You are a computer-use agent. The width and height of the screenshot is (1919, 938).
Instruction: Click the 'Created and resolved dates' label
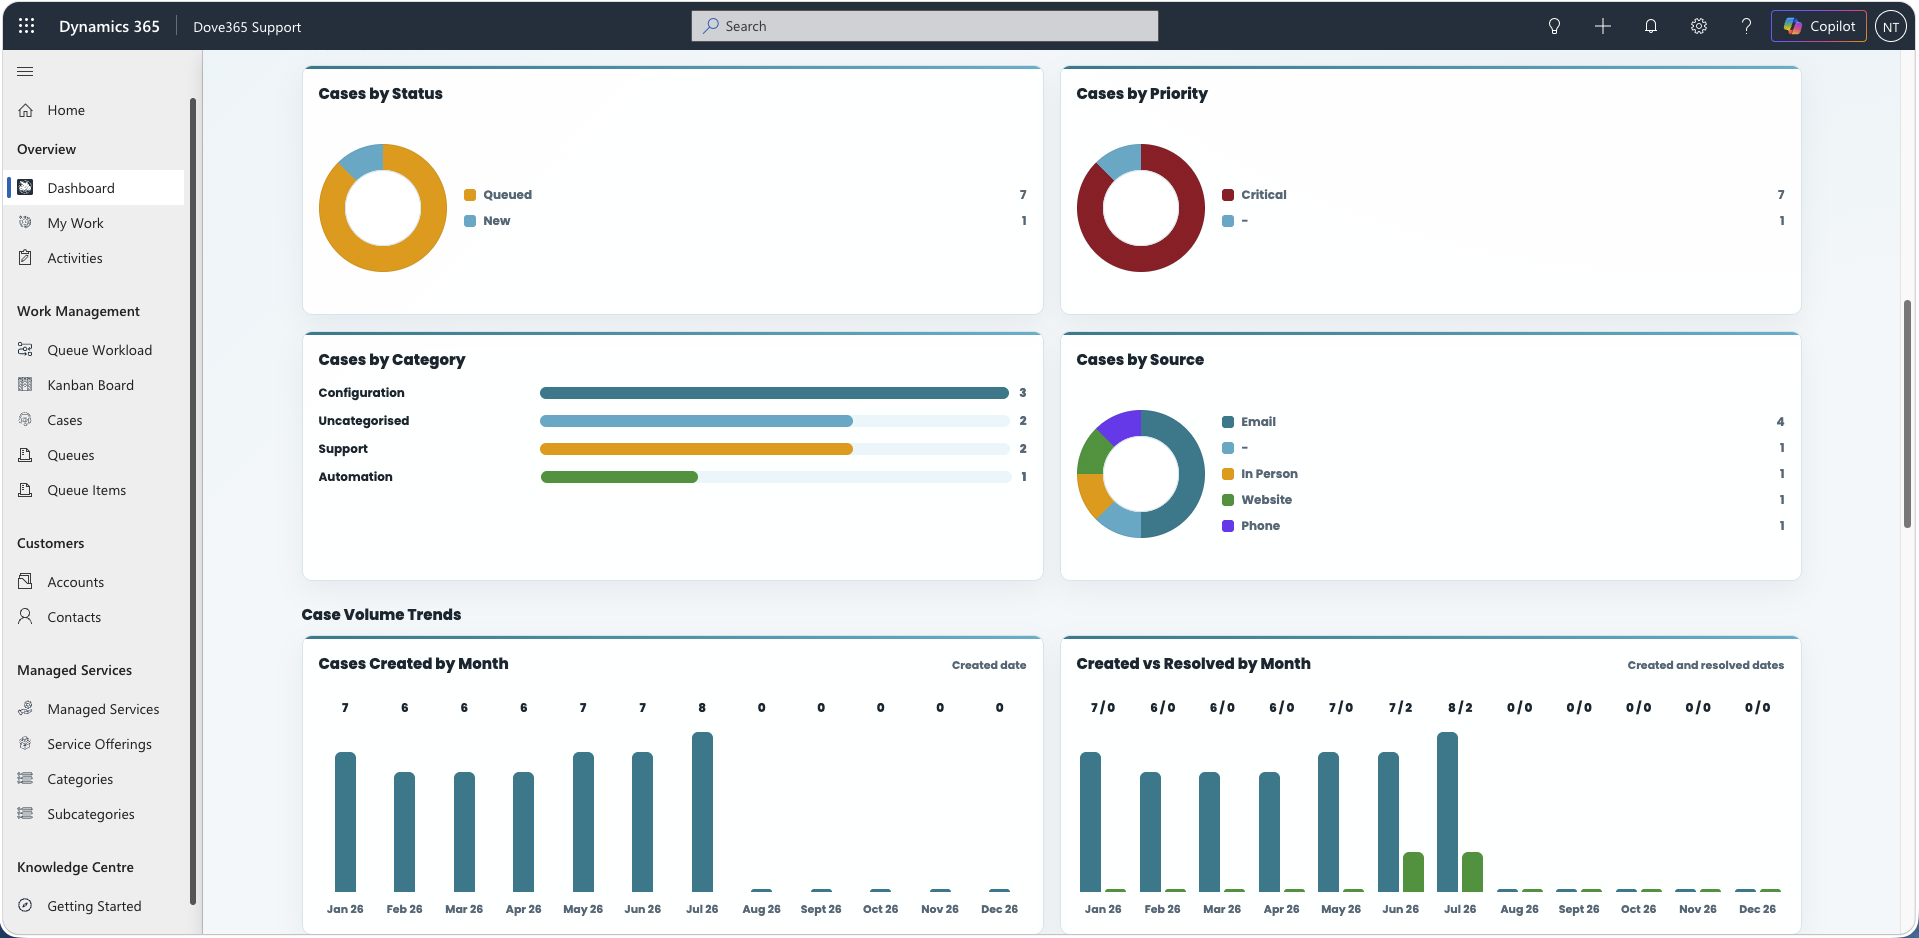pyautogui.click(x=1705, y=665)
